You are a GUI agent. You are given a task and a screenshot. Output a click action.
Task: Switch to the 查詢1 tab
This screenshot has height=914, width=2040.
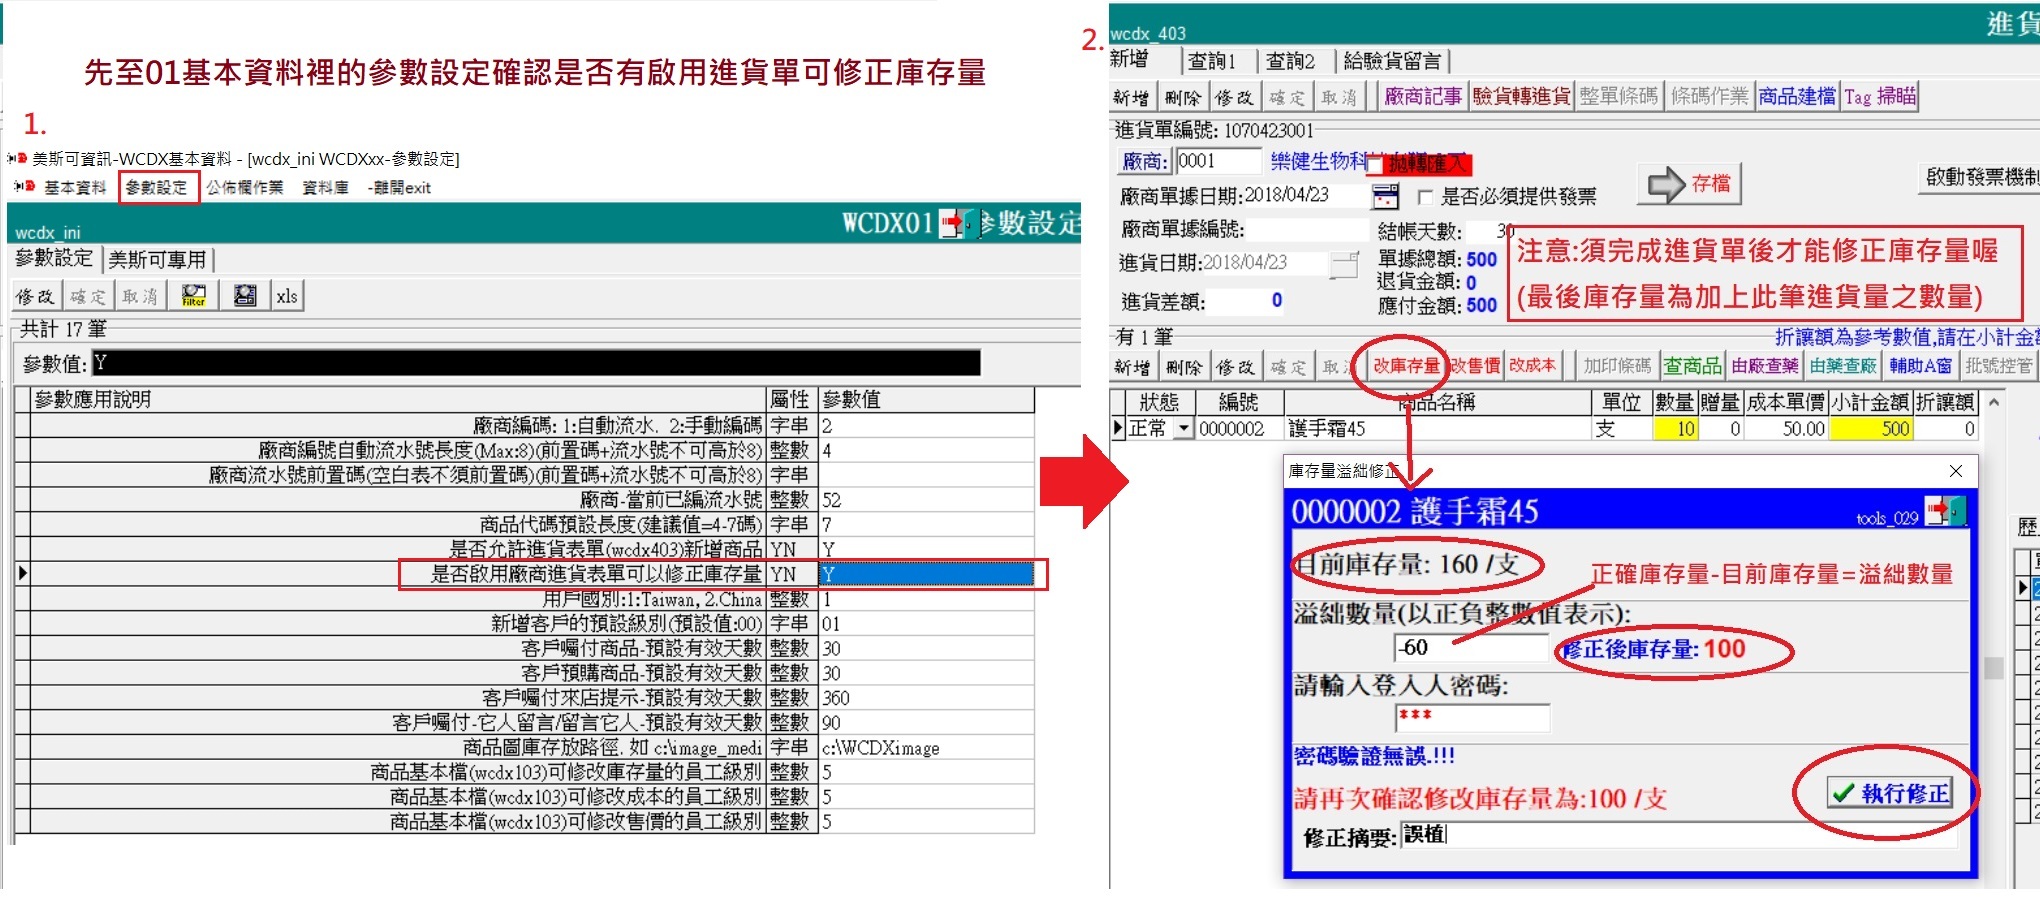pyautogui.click(x=1211, y=61)
